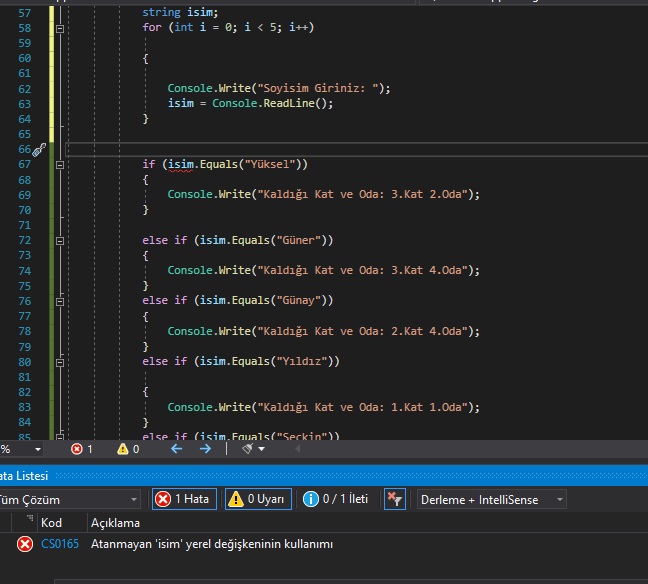Navigate forward with the right arrow
Image resolution: width=648 pixels, height=584 pixels.
[x=205, y=449]
